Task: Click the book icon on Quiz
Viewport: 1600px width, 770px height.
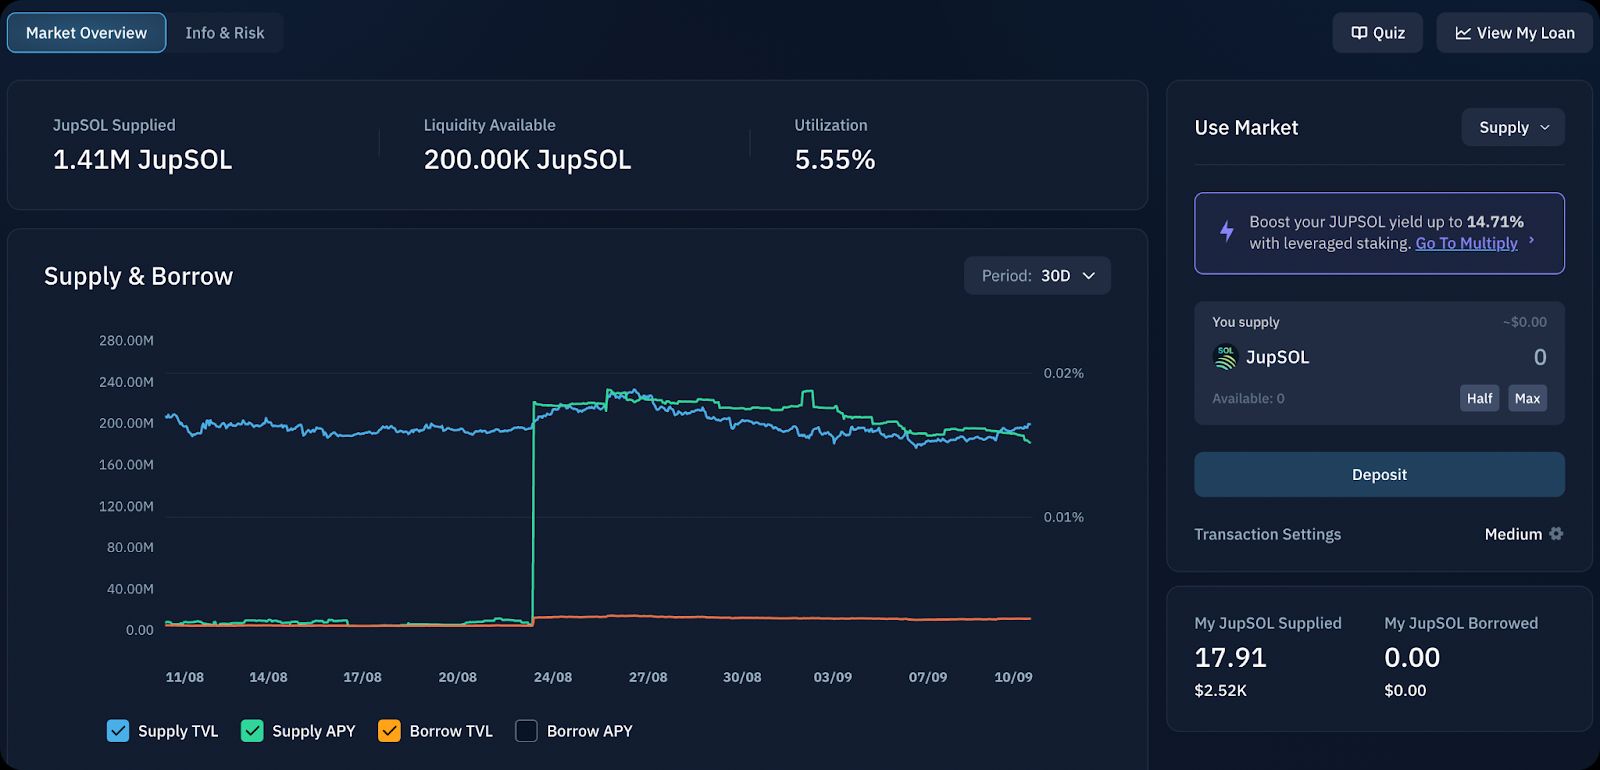Action: [1359, 33]
